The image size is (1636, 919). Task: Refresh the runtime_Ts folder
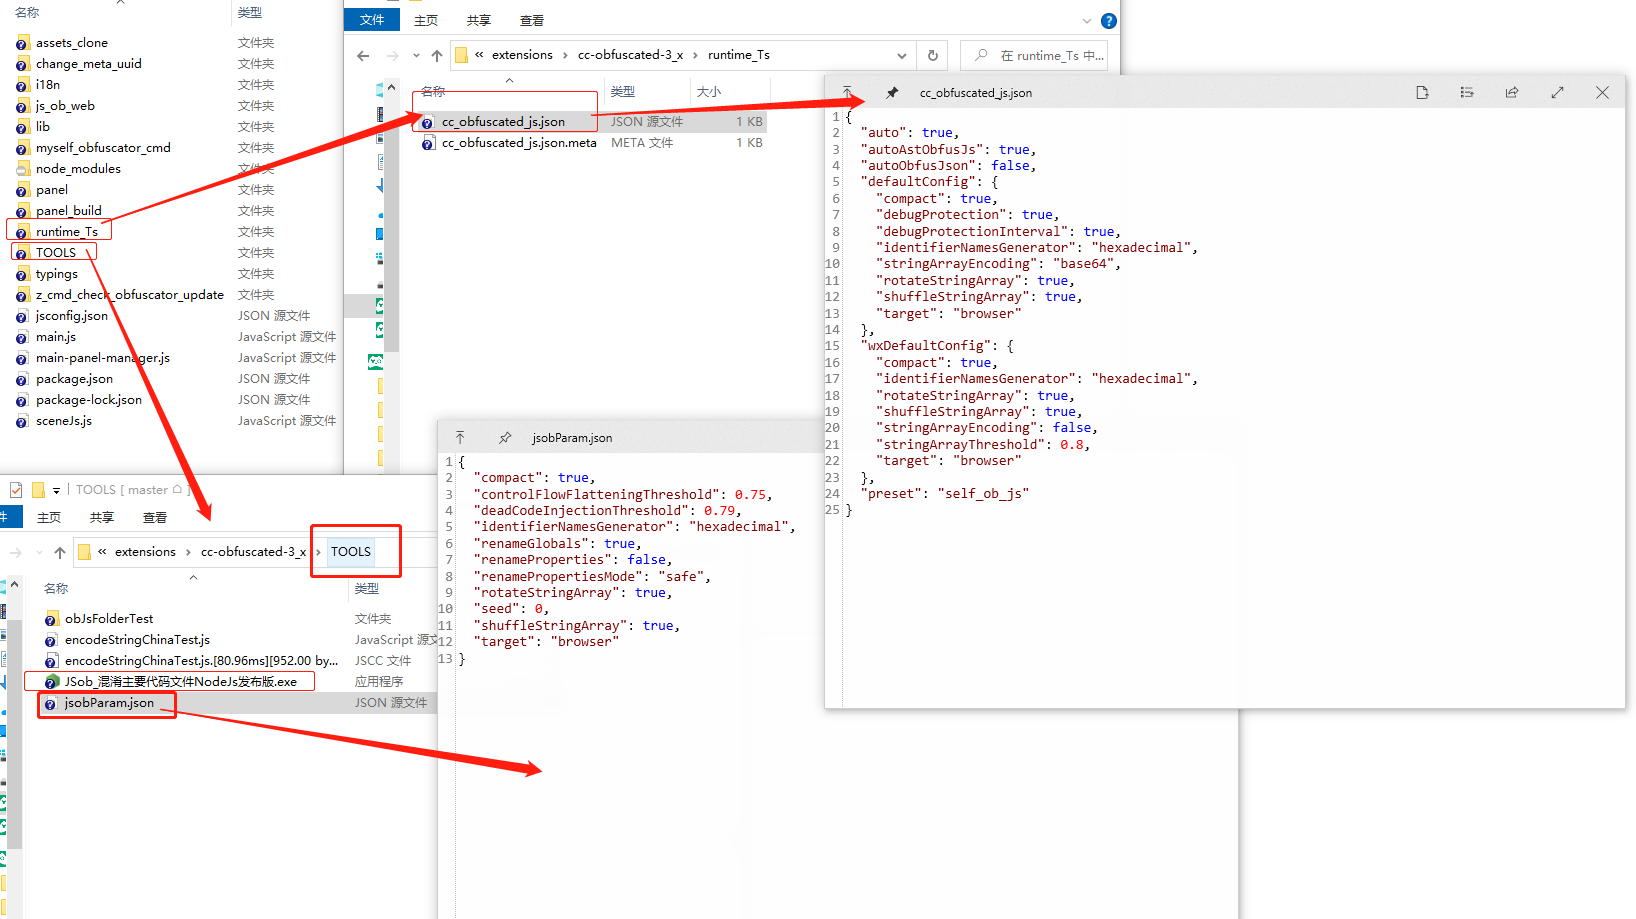tap(933, 56)
